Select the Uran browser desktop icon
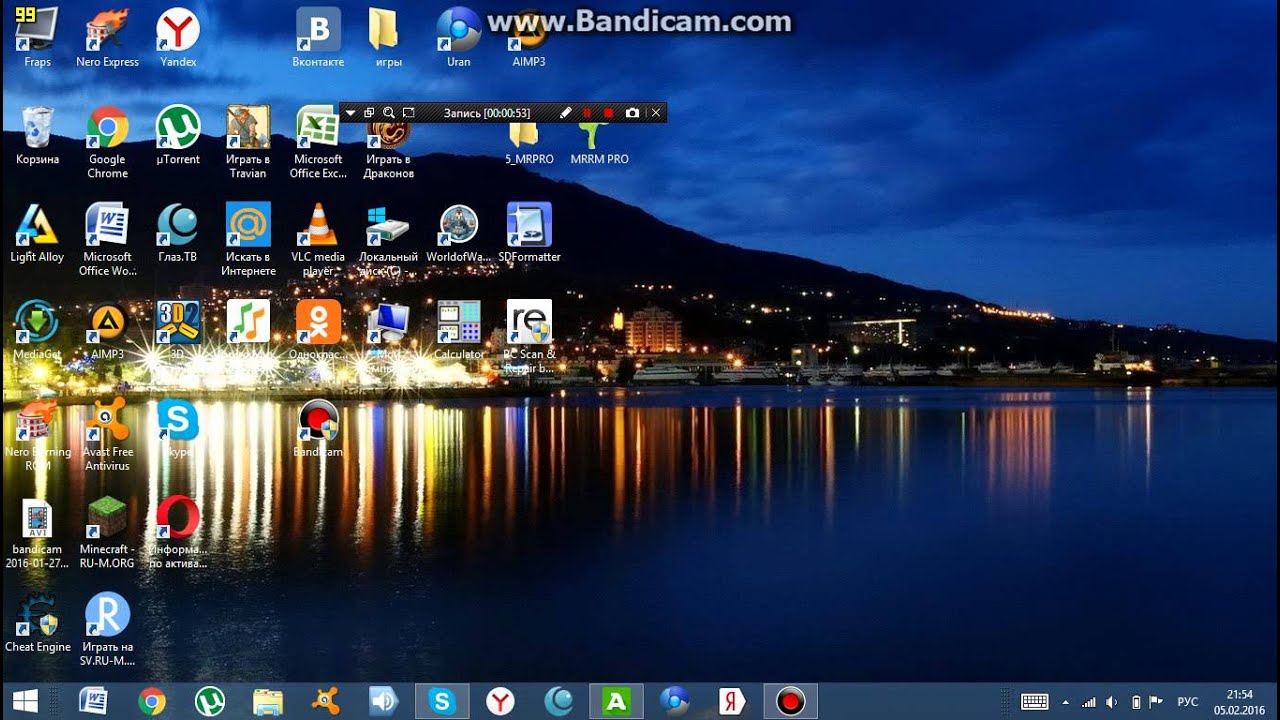This screenshot has width=1280, height=720. [x=458, y=38]
